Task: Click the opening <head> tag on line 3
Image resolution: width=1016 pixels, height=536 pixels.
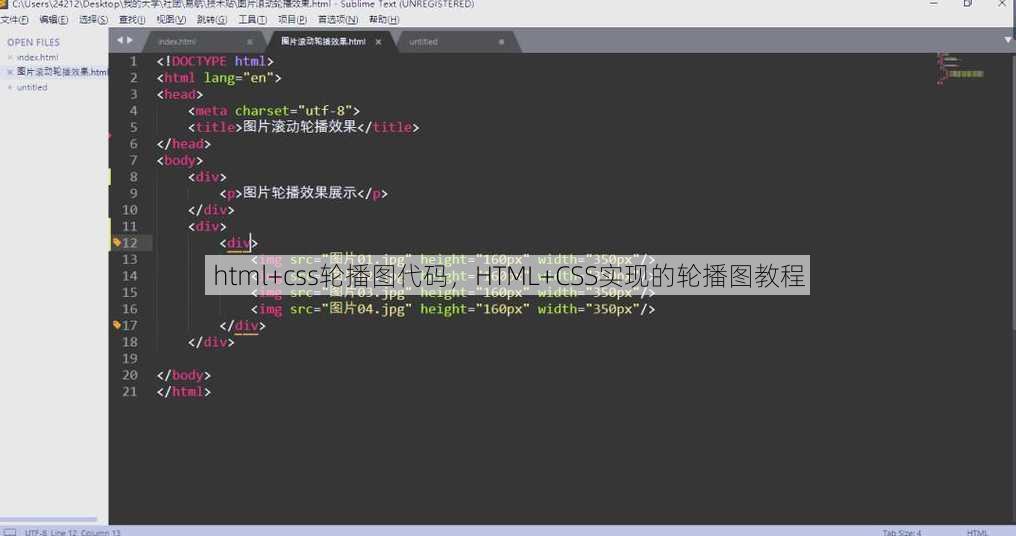Action: click(179, 95)
